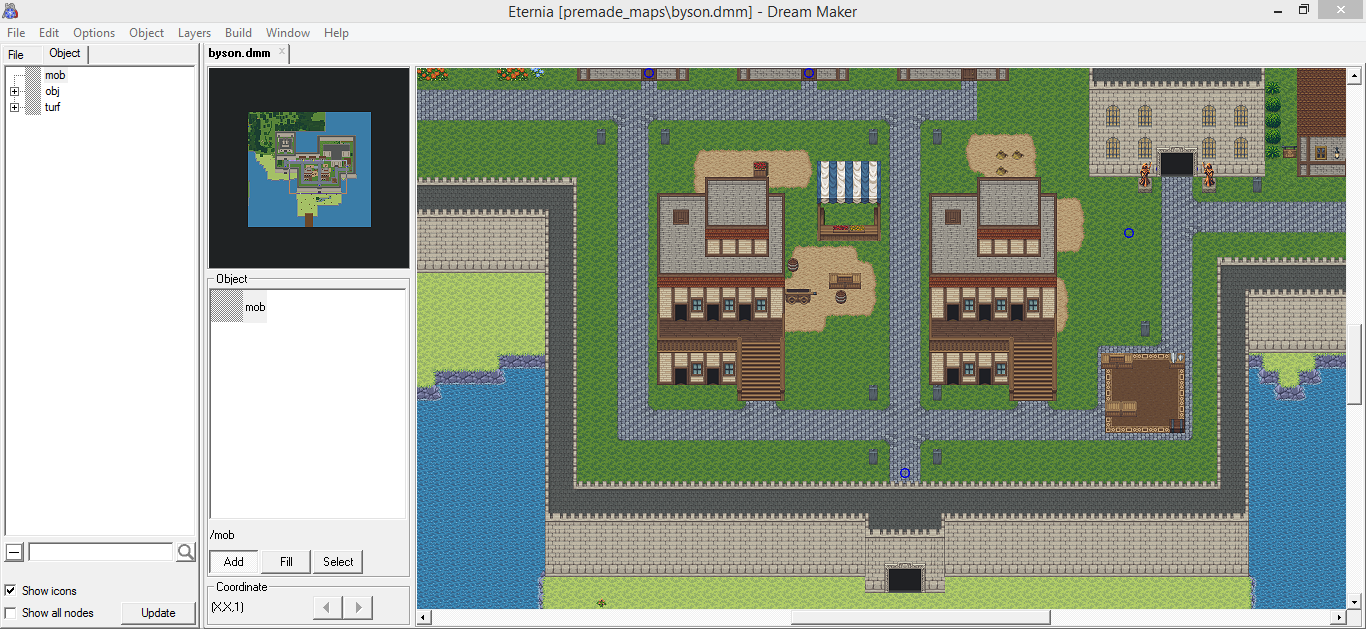The height and width of the screenshot is (629, 1366).
Task: Close the byson.dmm tab with x
Action: (282, 51)
